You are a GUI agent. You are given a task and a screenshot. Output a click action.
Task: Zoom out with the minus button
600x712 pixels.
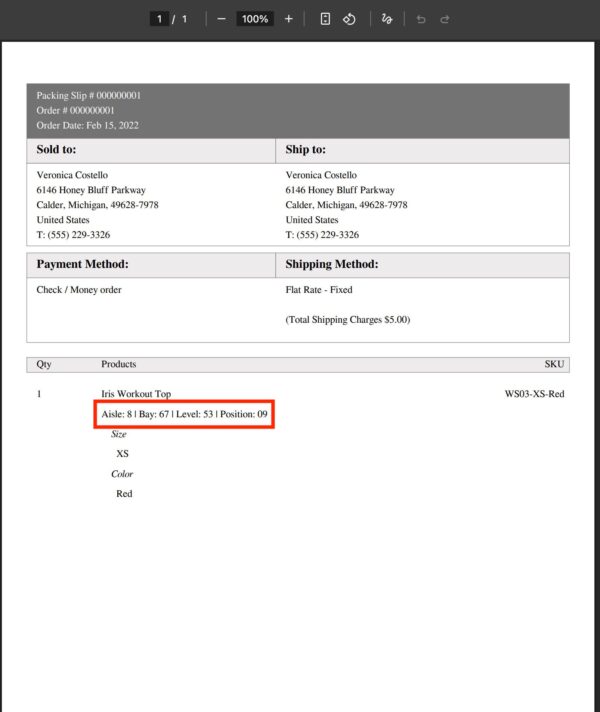pos(221,19)
